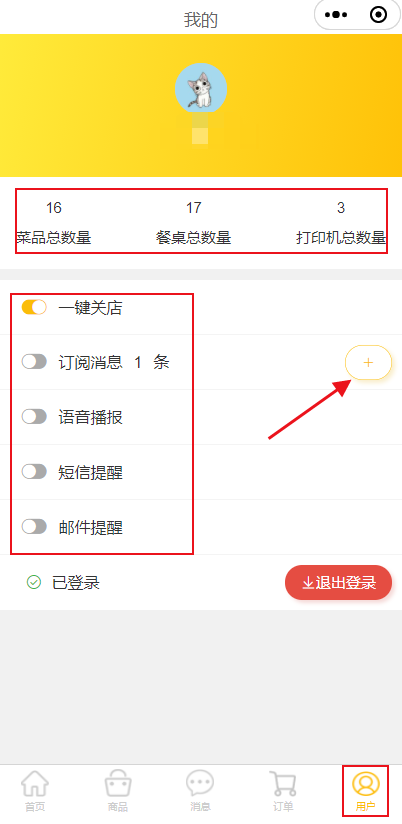
Task: Click the 已登录 status label
Action: pyautogui.click(x=76, y=583)
